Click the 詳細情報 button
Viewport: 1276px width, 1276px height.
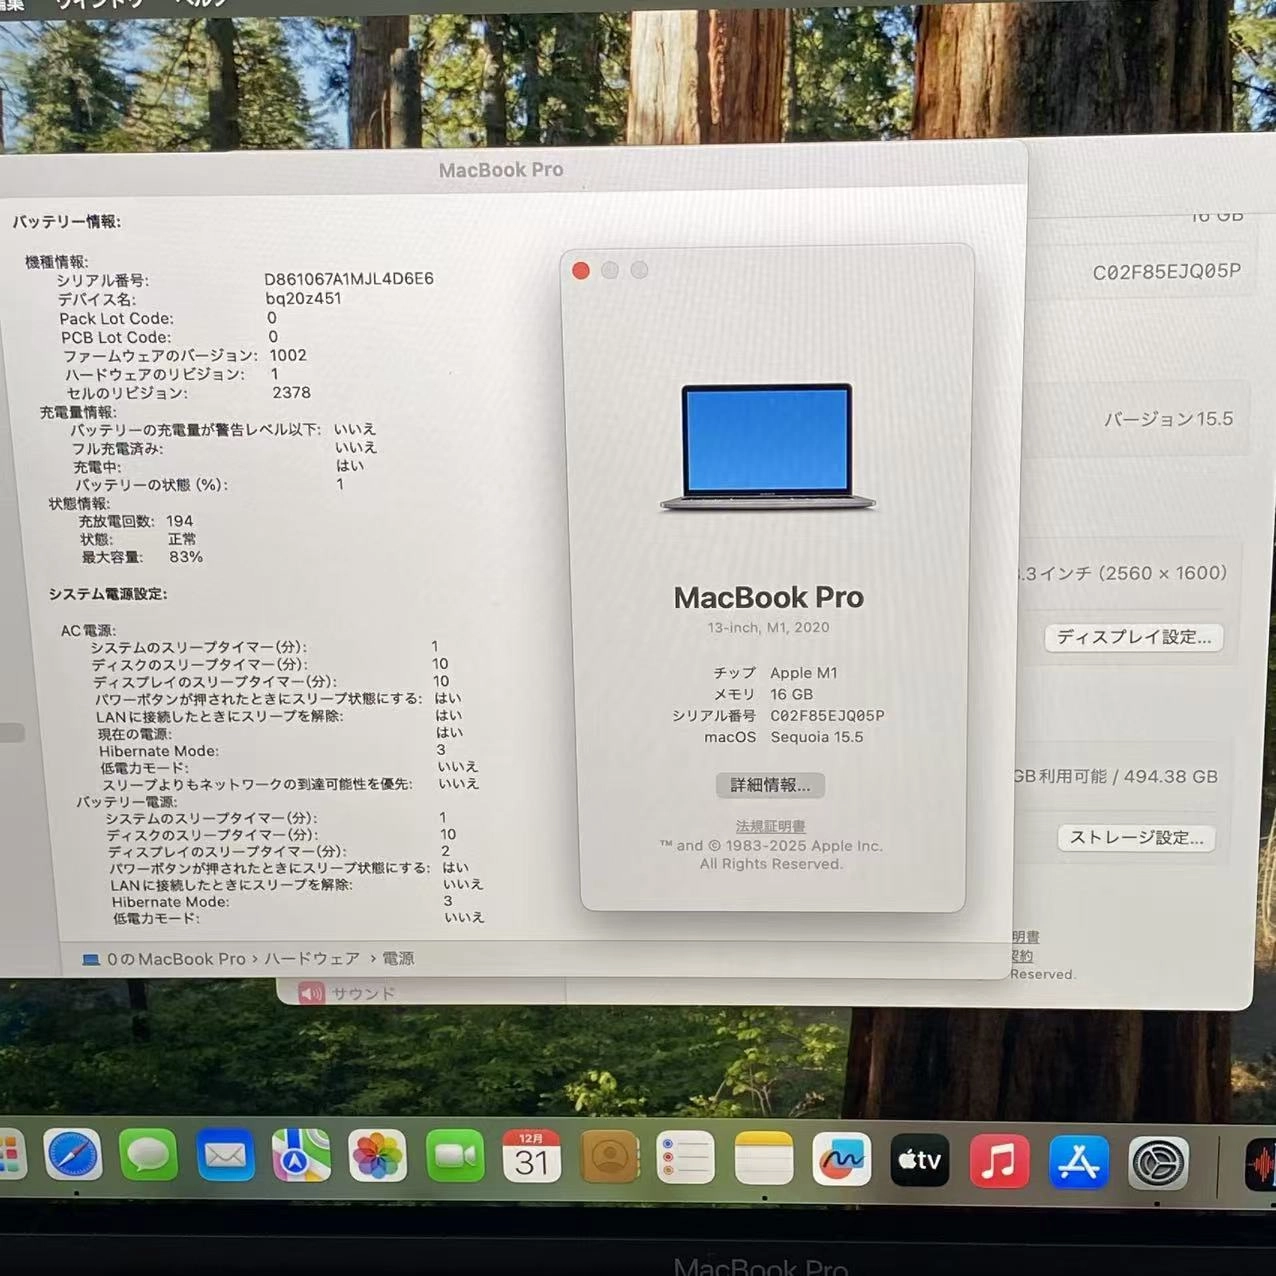pos(769,785)
